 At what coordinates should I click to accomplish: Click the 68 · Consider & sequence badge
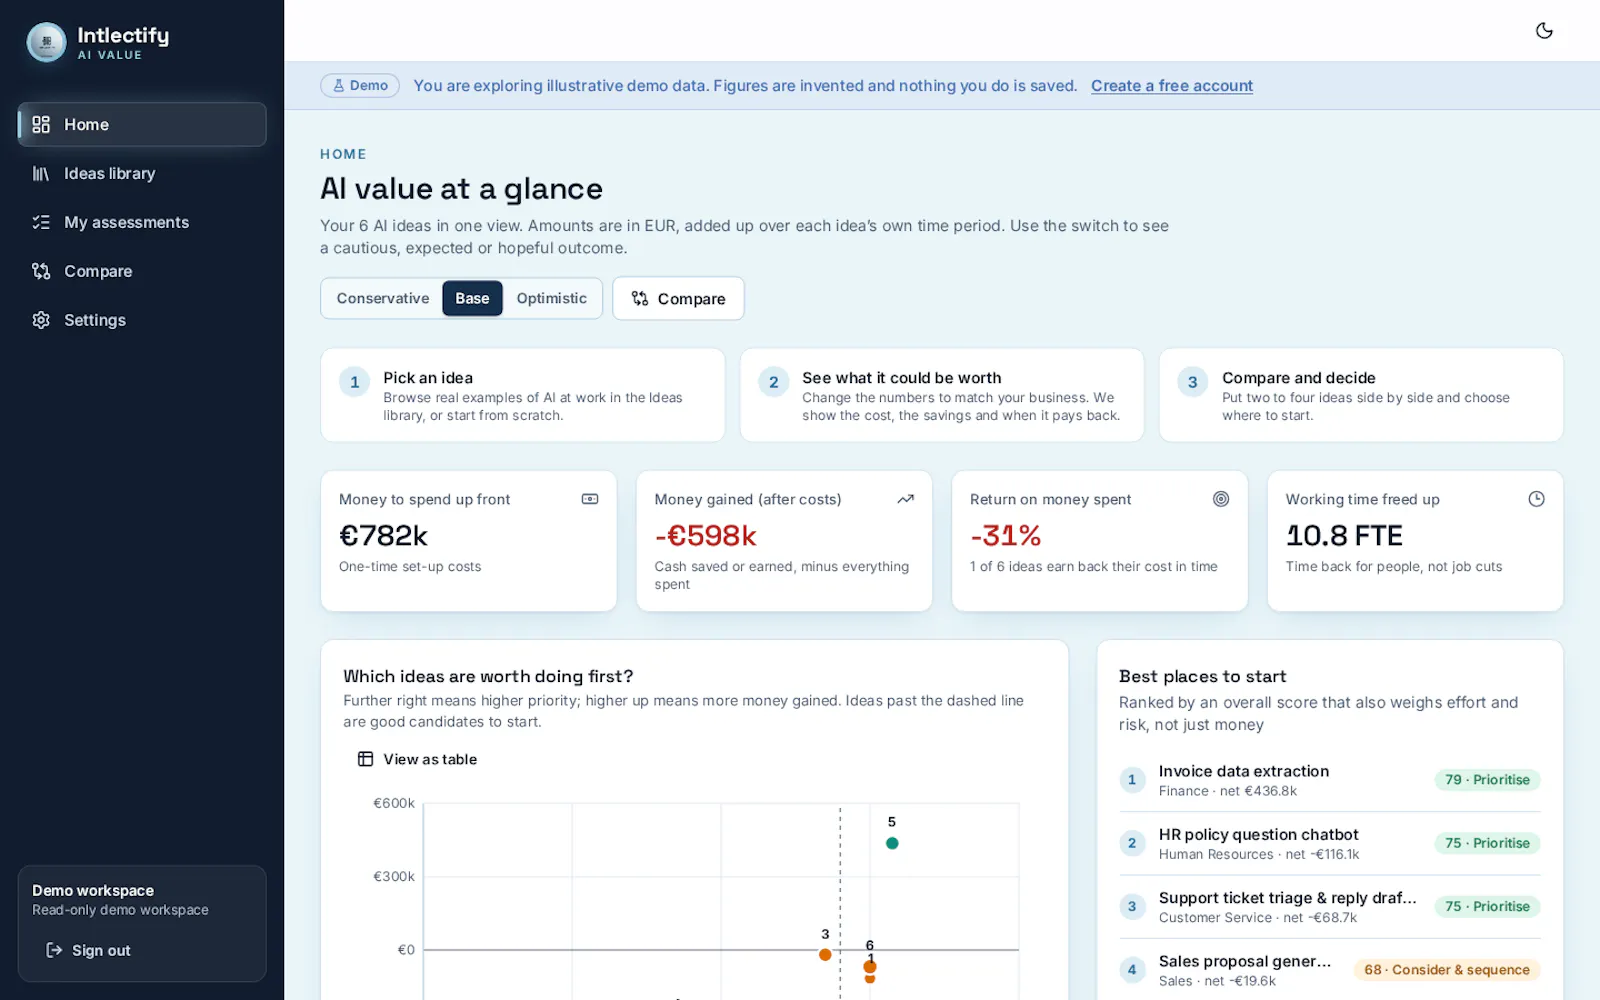click(1447, 970)
